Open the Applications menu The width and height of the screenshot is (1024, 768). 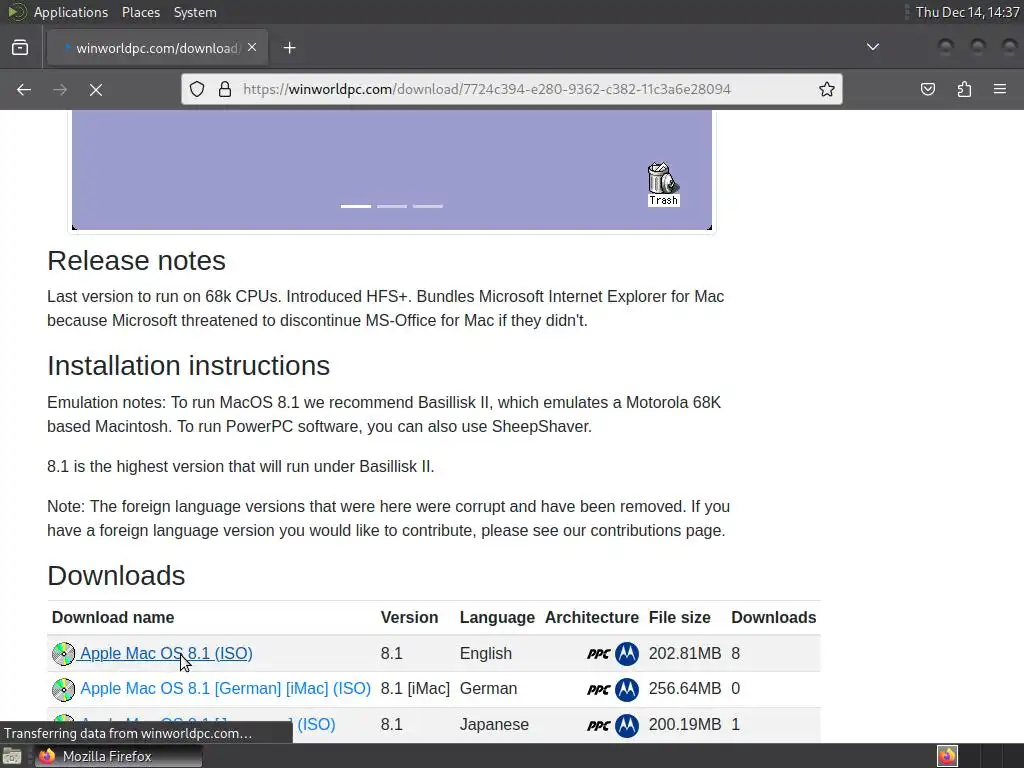pos(71,12)
